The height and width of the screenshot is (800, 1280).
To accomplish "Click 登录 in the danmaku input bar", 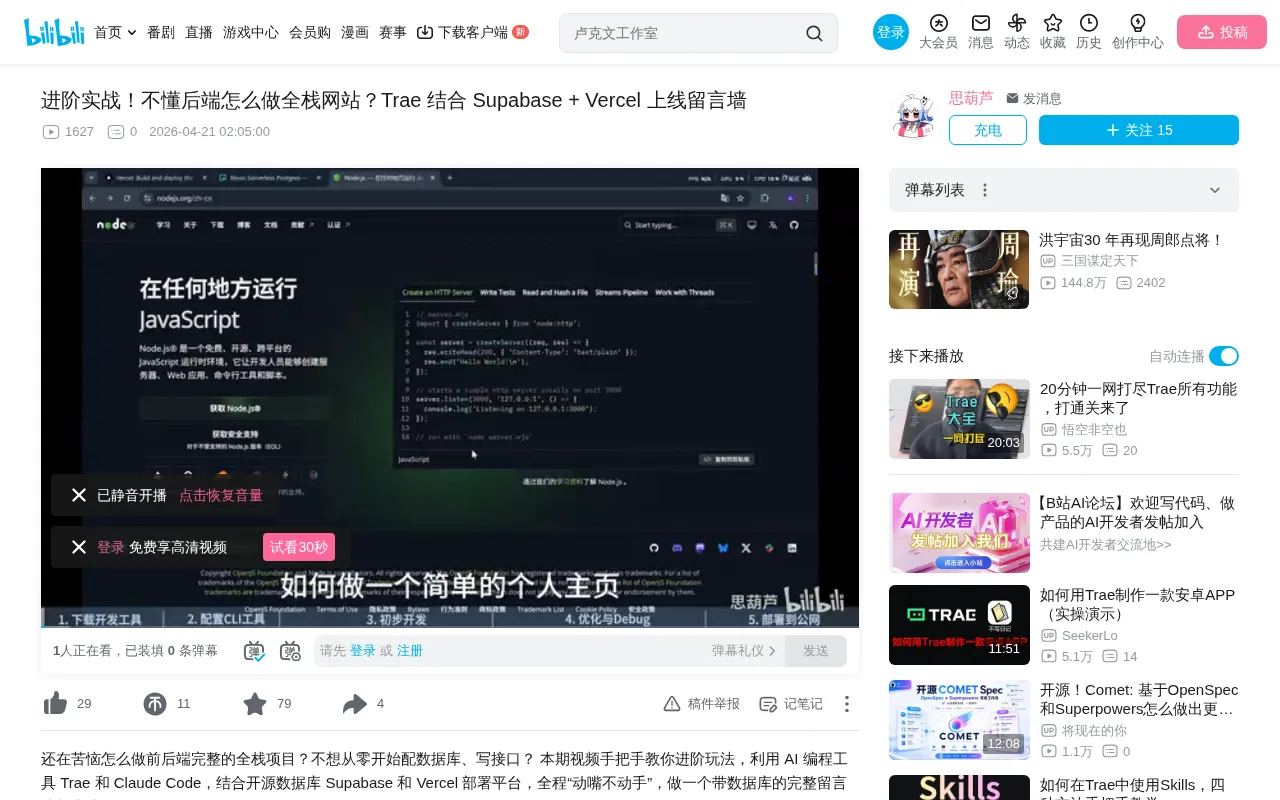I will (363, 651).
